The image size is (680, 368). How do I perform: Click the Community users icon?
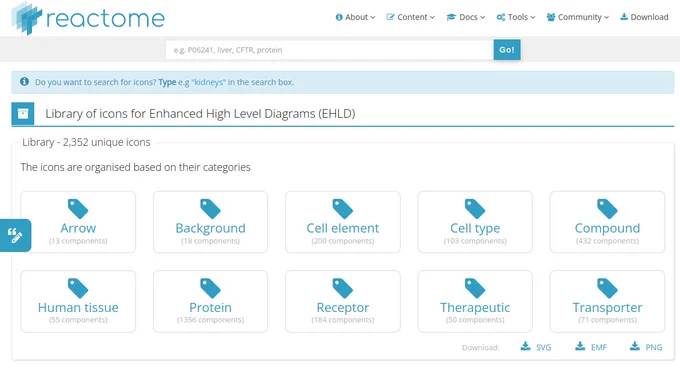pyautogui.click(x=551, y=17)
